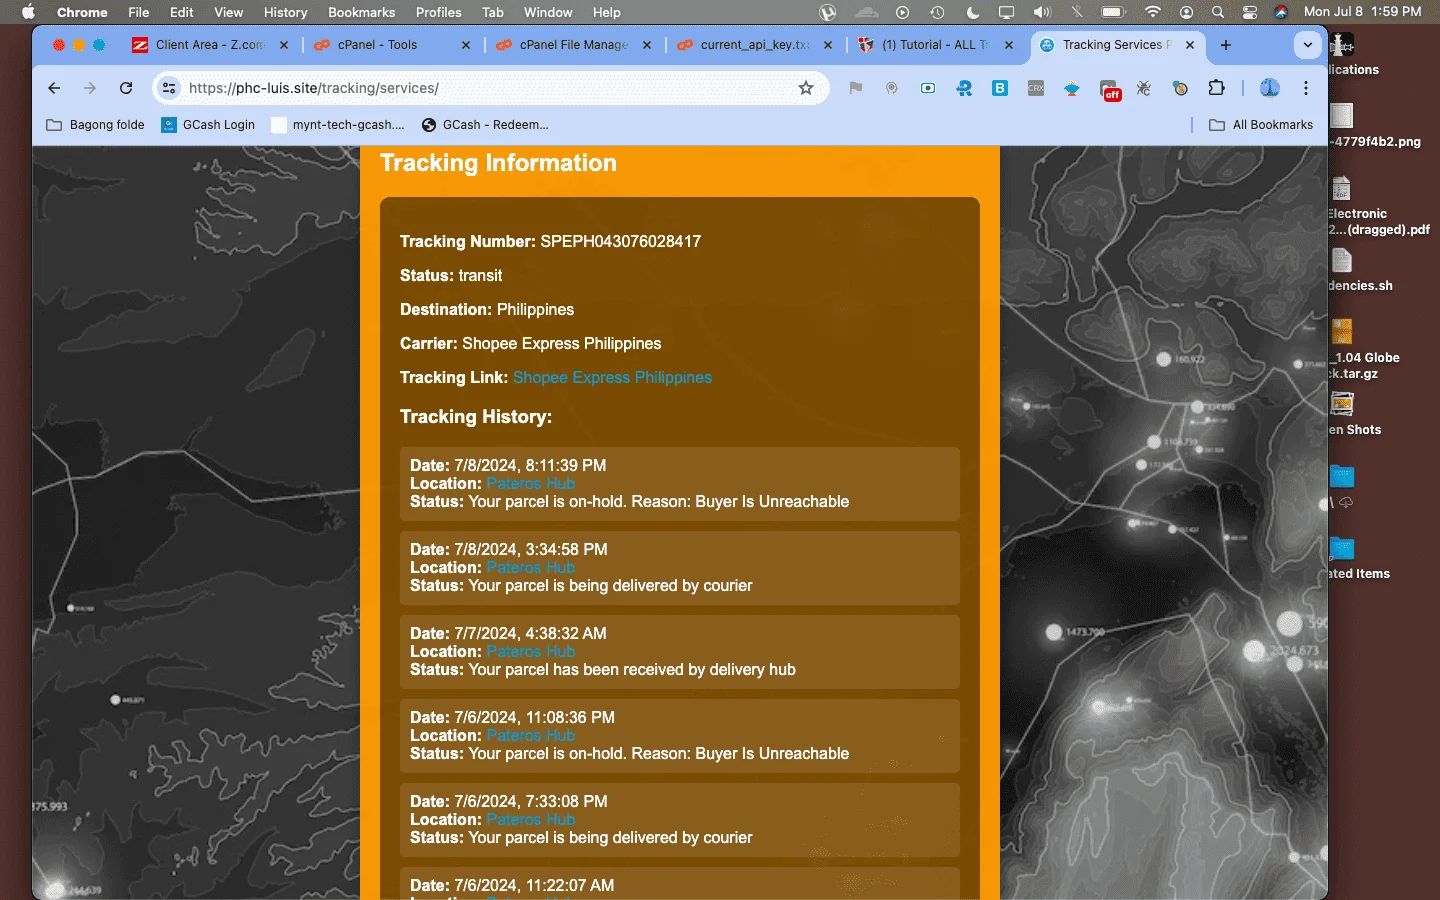
Task: Open the GCash - Redeem bookmark
Action: tap(485, 125)
